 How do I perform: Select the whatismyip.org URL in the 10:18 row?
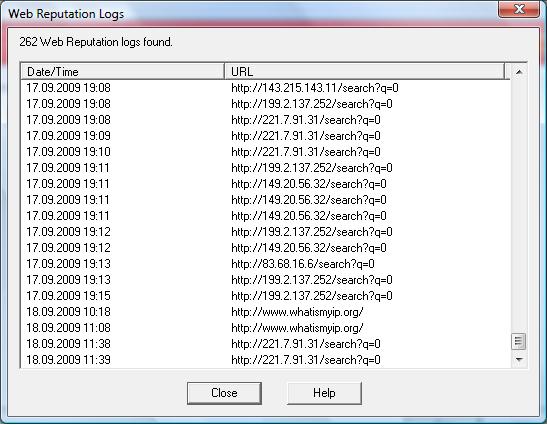pyautogui.click(x=297, y=312)
